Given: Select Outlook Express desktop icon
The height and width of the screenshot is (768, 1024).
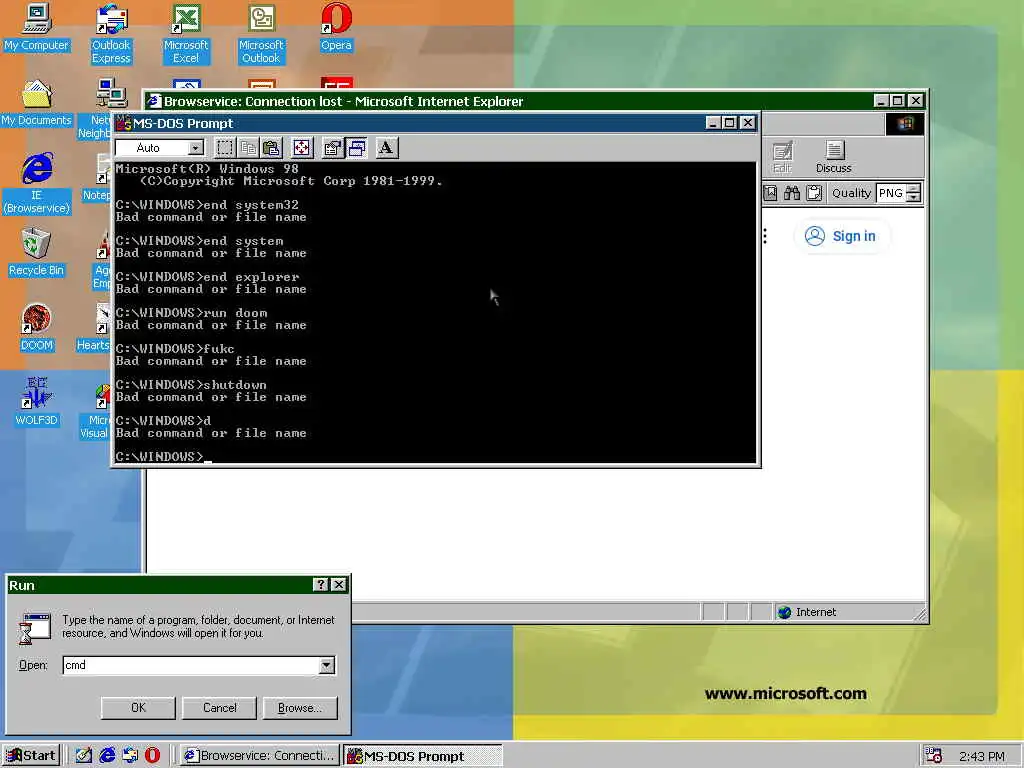Looking at the screenshot, I should pyautogui.click(x=111, y=34).
